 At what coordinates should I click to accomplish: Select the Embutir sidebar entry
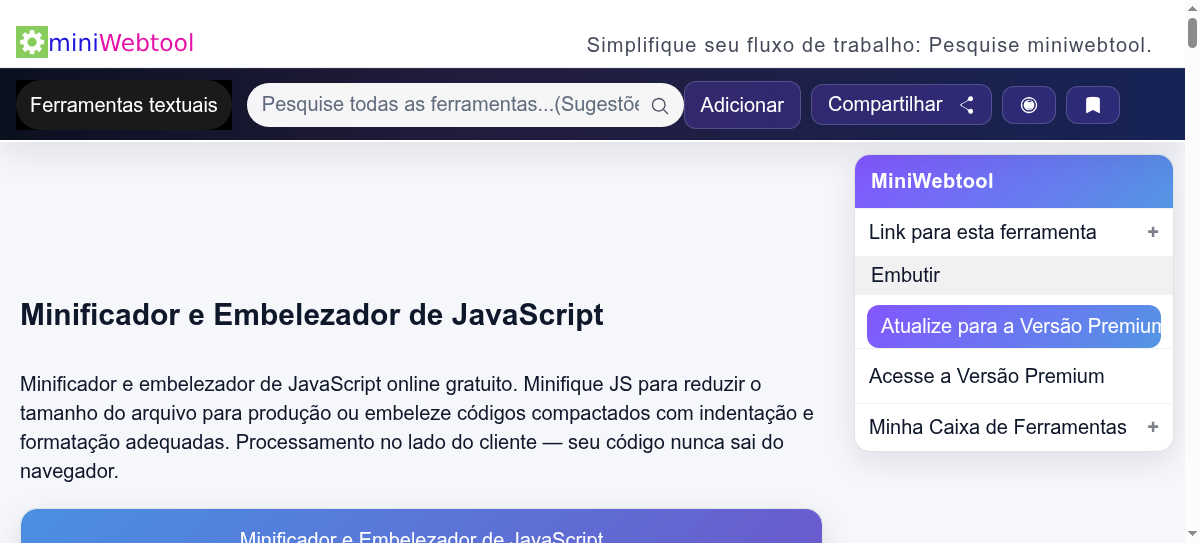[x=1014, y=275]
